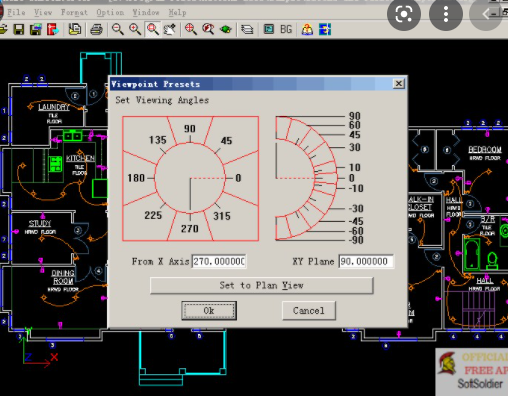
Task: Click the XY Plane input field
Action: point(366,261)
